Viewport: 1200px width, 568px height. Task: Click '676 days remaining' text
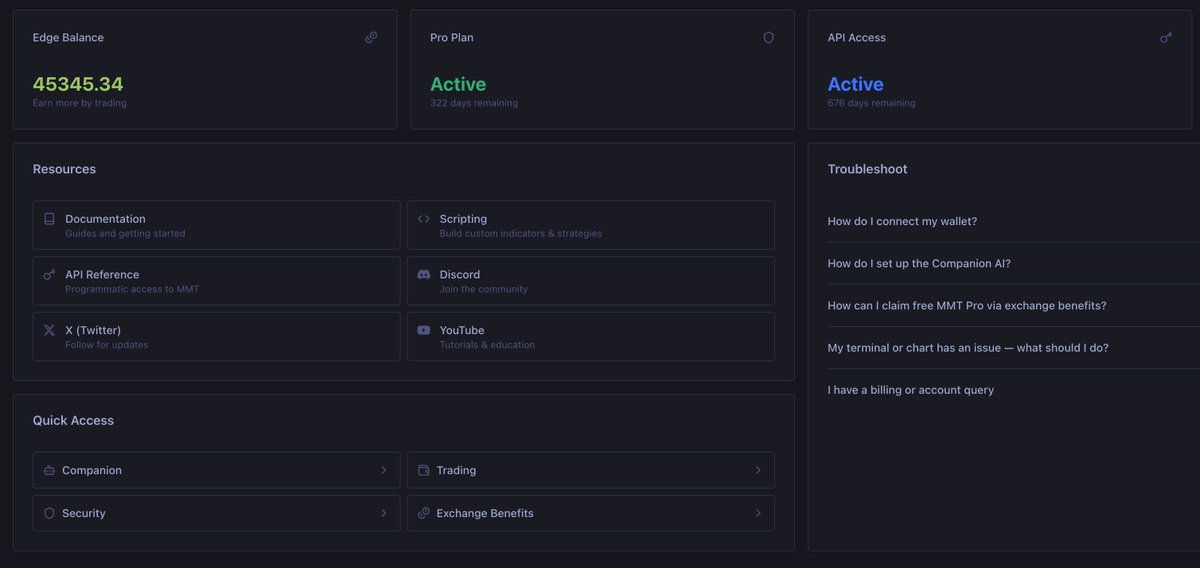[x=871, y=103]
